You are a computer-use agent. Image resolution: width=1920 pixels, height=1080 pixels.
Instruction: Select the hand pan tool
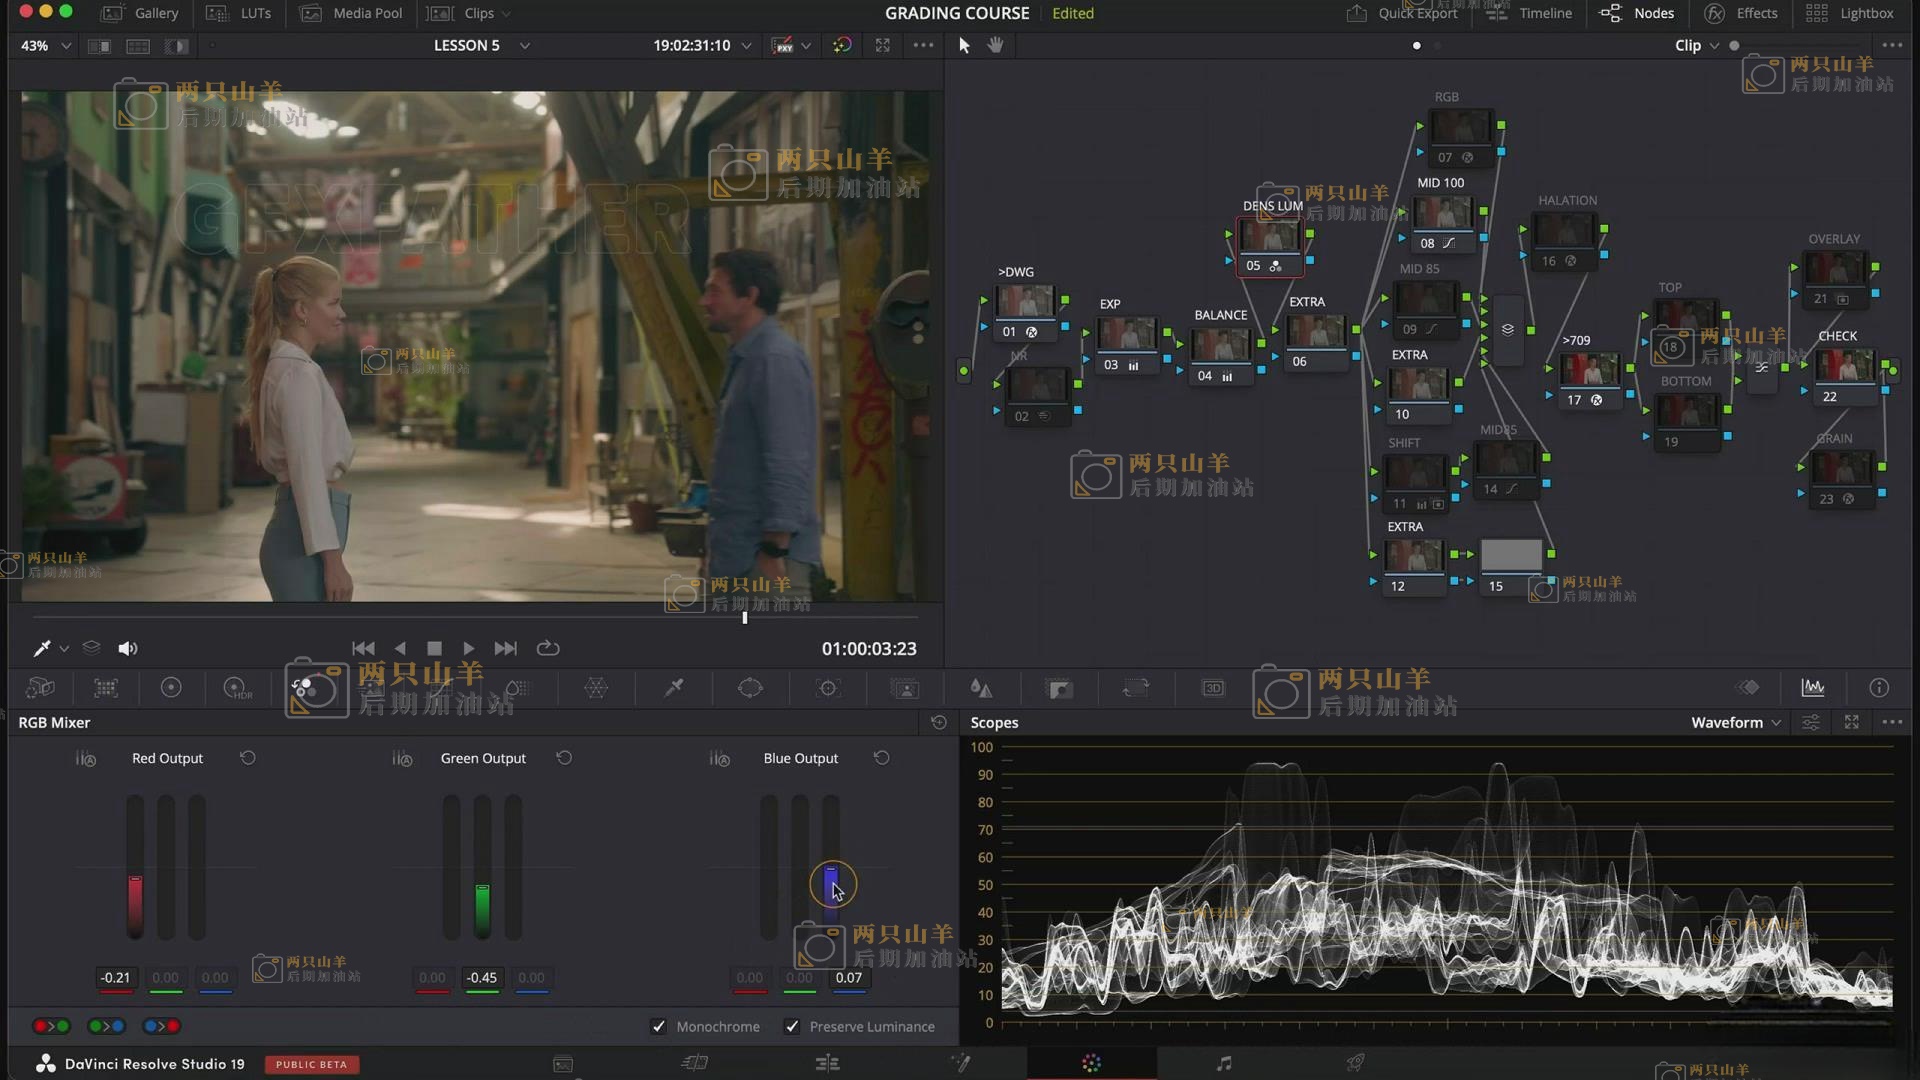pos(996,45)
